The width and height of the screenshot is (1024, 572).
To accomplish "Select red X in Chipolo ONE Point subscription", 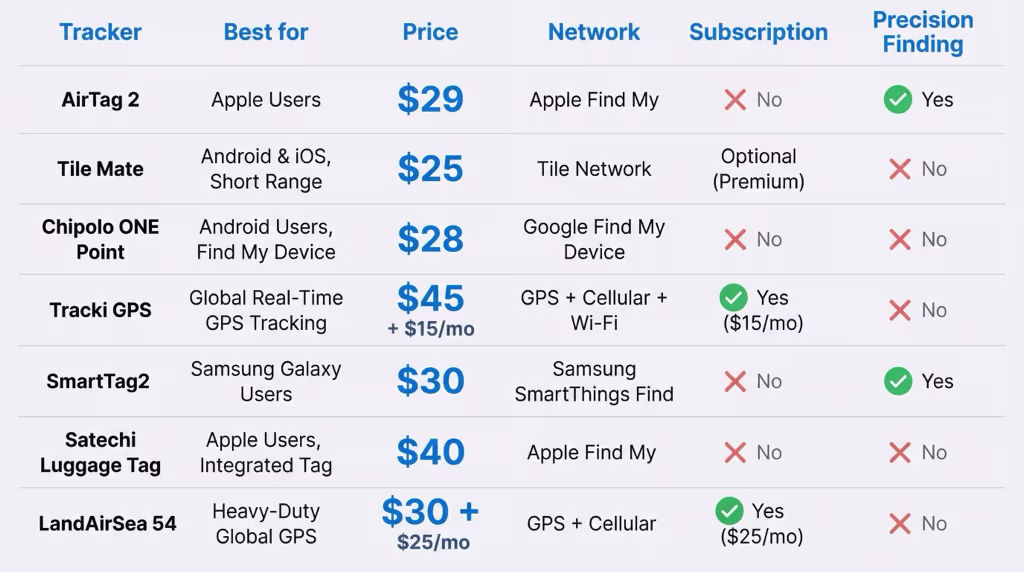I will click(735, 240).
